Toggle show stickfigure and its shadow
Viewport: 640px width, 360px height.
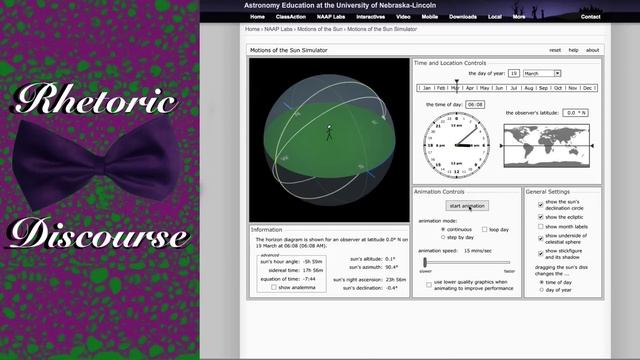click(x=540, y=253)
